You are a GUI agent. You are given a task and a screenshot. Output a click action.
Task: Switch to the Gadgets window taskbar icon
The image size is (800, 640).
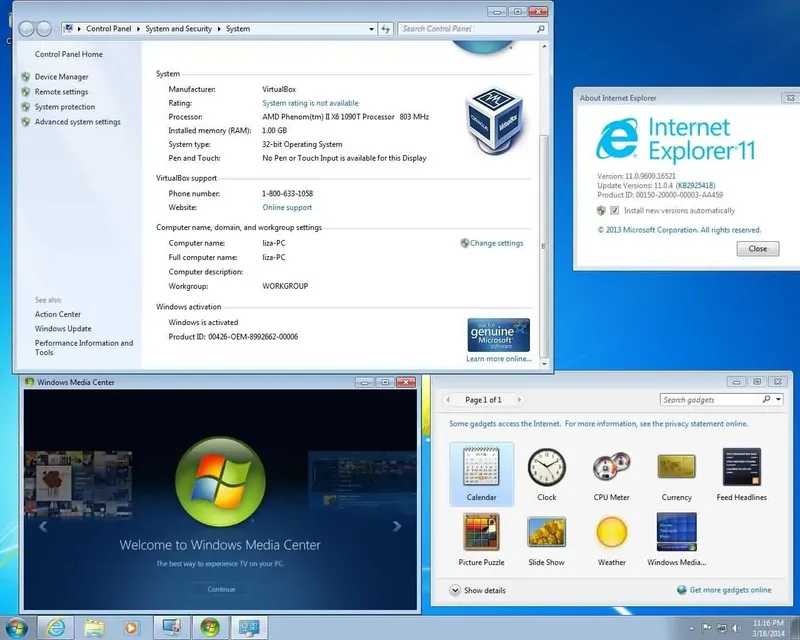[249, 628]
